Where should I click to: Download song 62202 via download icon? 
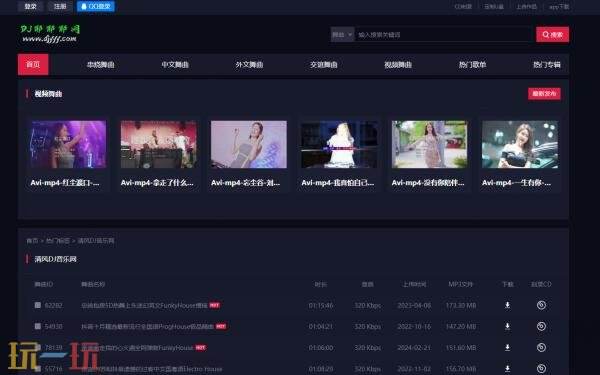pos(507,305)
